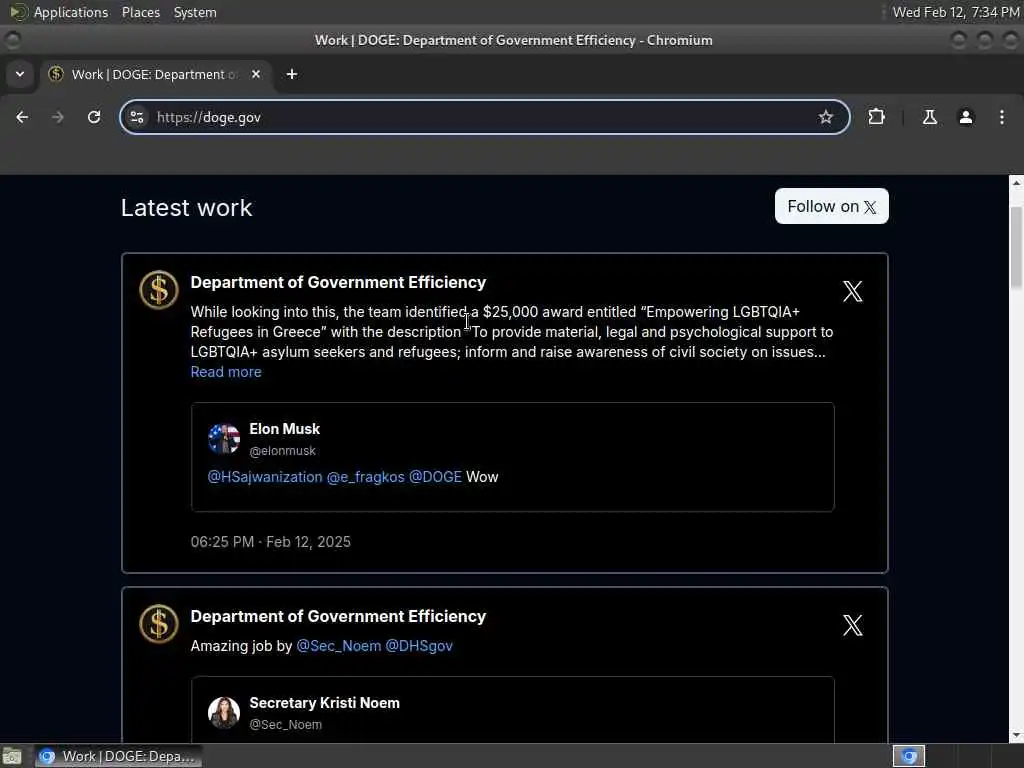
Task: Open the Extensions puzzle icon
Action: (876, 117)
